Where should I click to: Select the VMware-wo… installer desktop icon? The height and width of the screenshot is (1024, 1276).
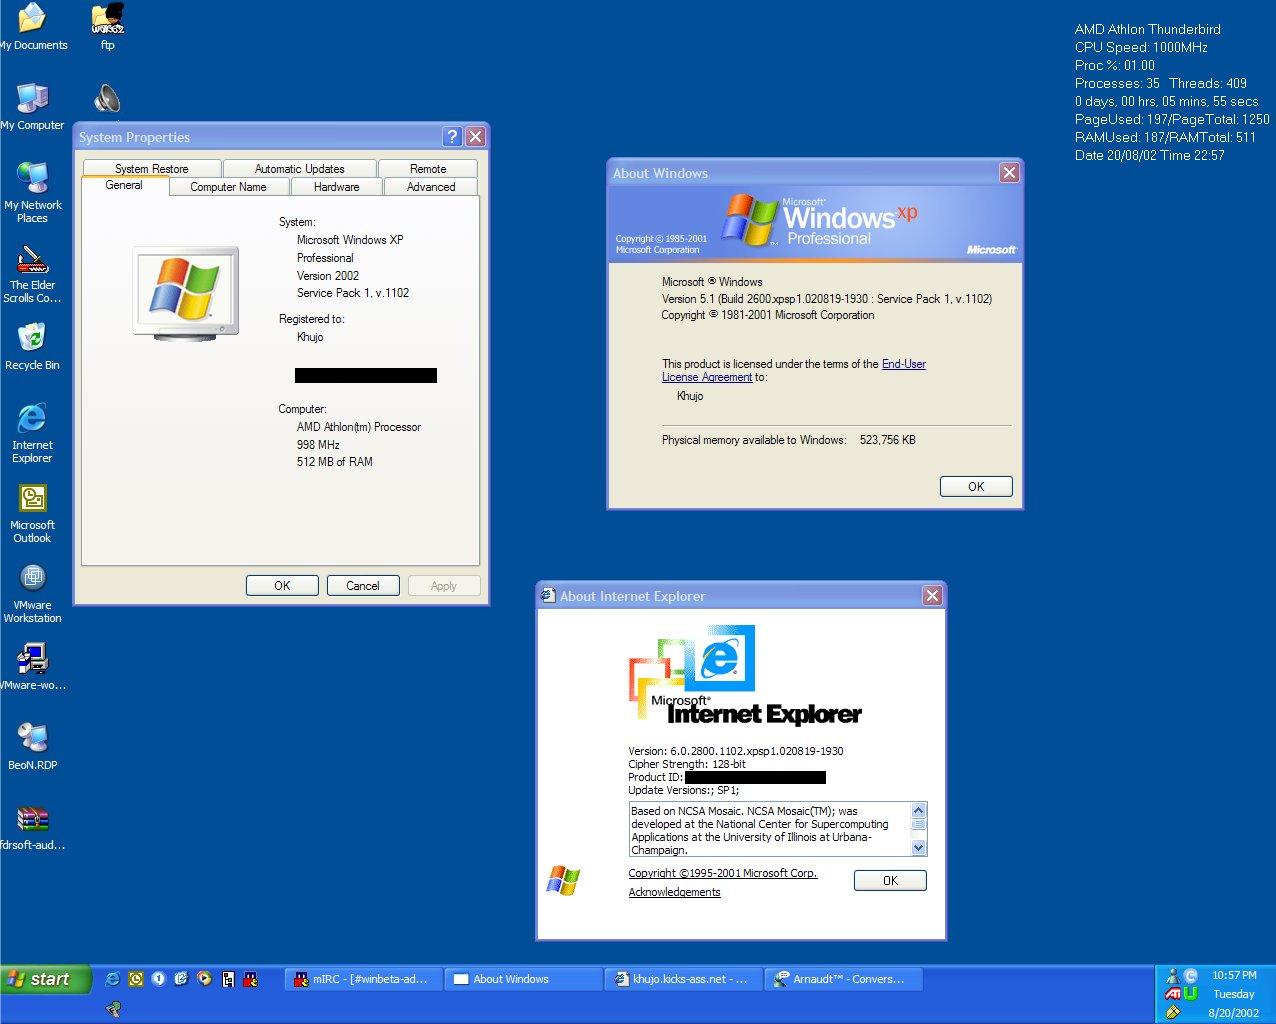click(x=32, y=667)
